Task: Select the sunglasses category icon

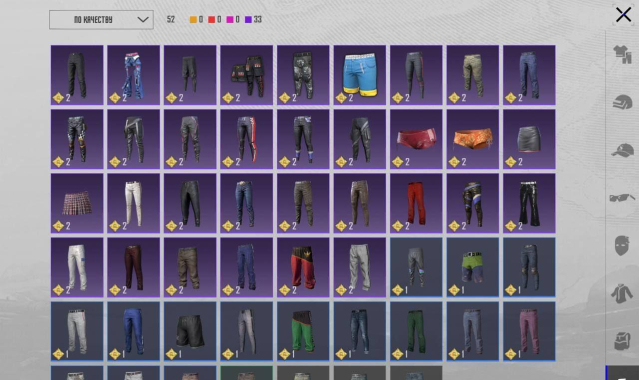Action: click(622, 198)
